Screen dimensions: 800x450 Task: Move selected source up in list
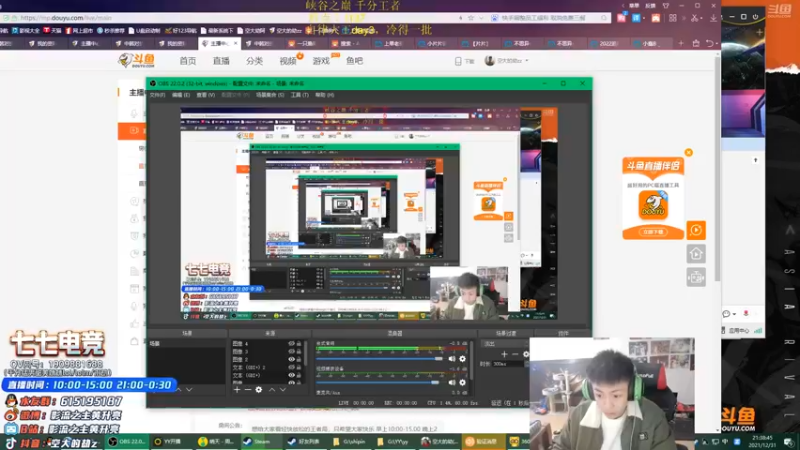[x=272, y=390]
